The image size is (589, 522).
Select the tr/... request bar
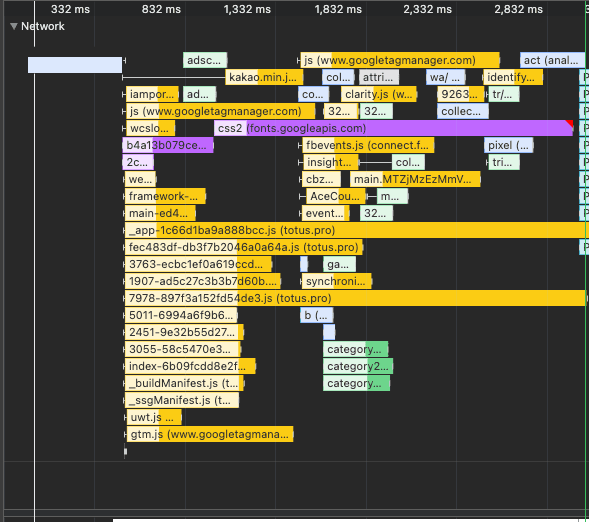(x=504, y=94)
